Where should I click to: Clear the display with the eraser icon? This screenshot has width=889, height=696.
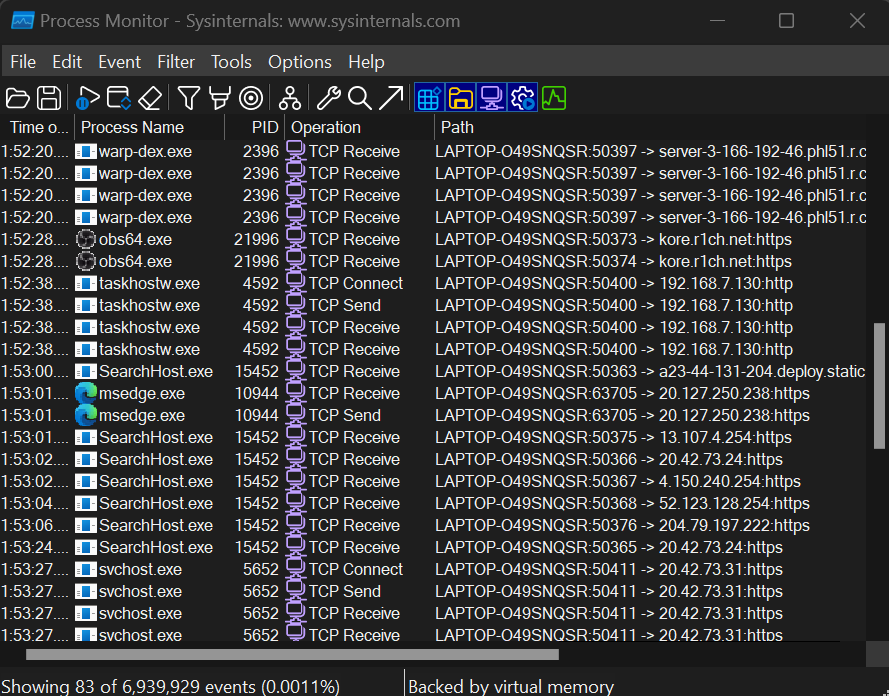coord(149,98)
